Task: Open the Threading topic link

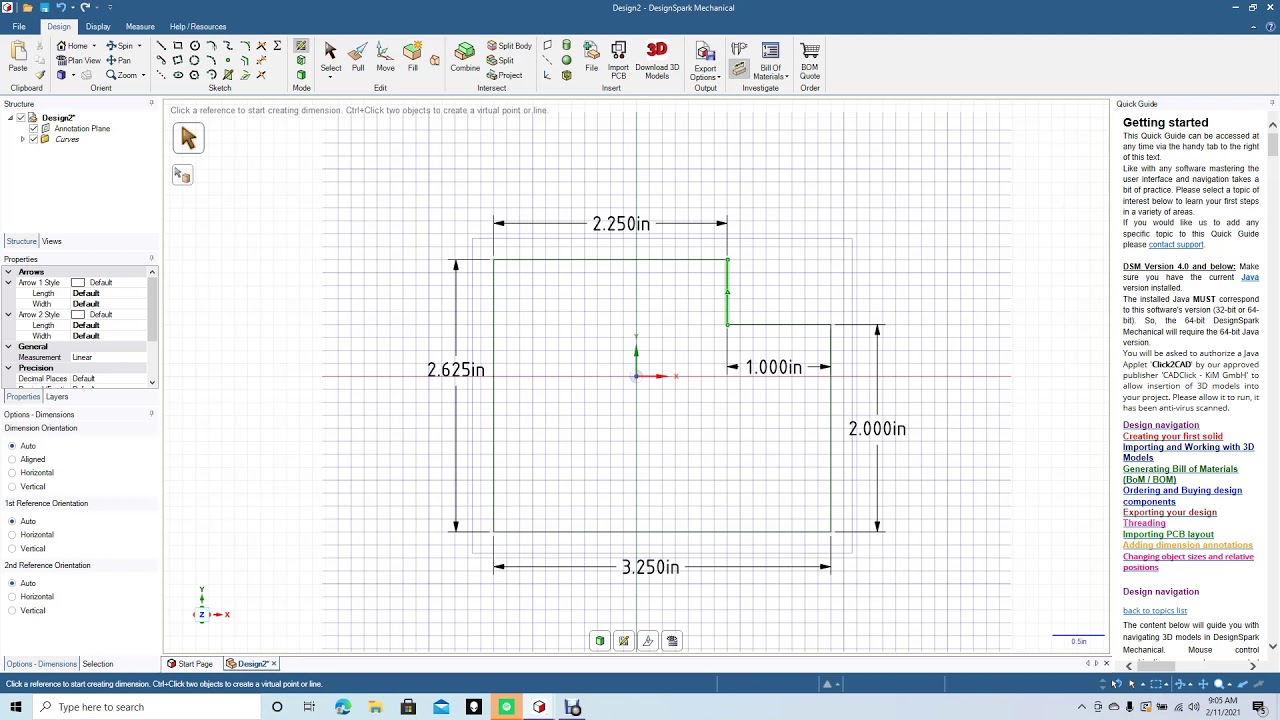Action: [x=1144, y=523]
